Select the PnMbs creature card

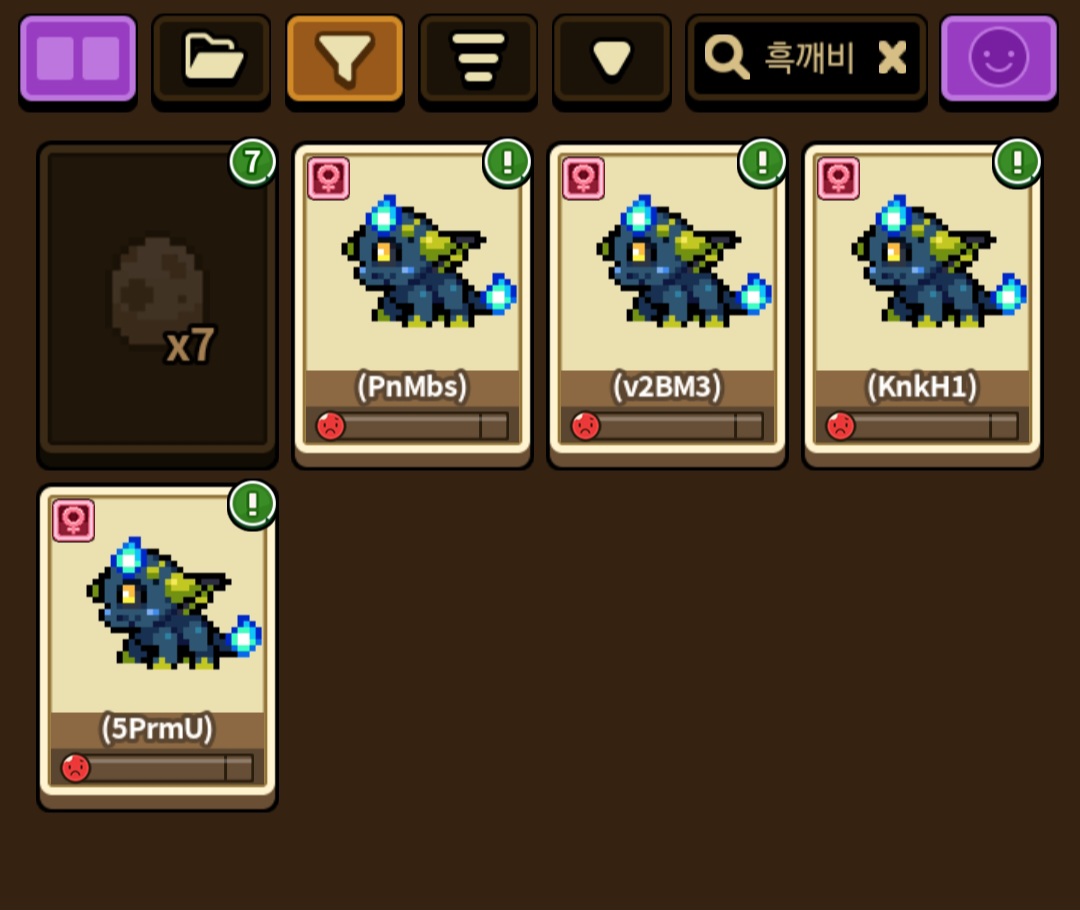coord(412,303)
